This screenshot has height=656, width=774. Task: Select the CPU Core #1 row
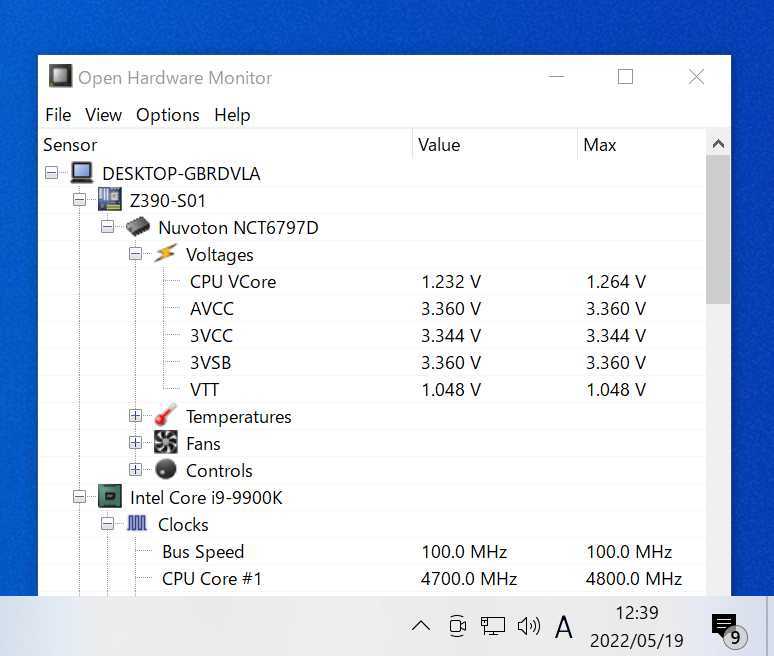click(372, 579)
